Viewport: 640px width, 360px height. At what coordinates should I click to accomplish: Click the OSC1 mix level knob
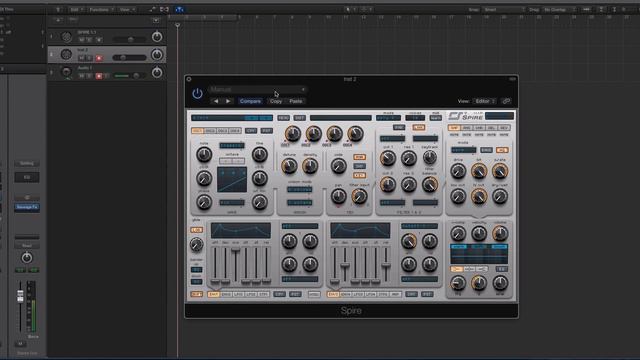tap(292, 133)
